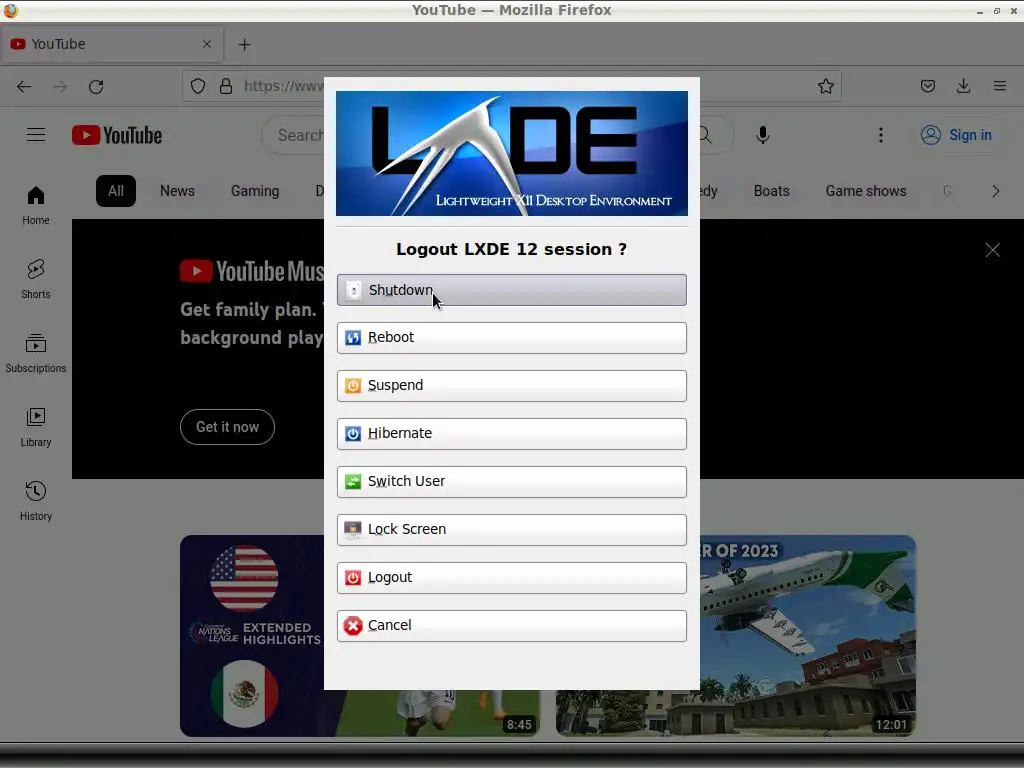This screenshot has width=1024, height=768.
Task: Open Firefox downloads panel
Action: 963,86
